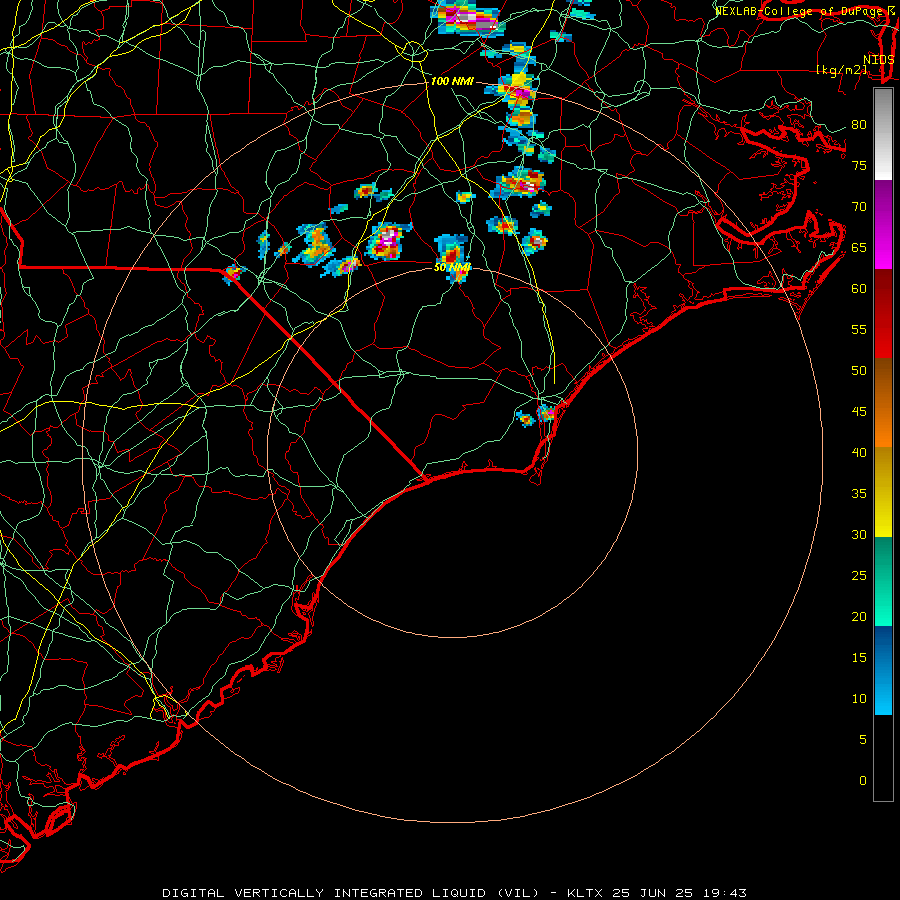Click the 25 value on the scale
The height and width of the screenshot is (900, 900).
pos(859,576)
